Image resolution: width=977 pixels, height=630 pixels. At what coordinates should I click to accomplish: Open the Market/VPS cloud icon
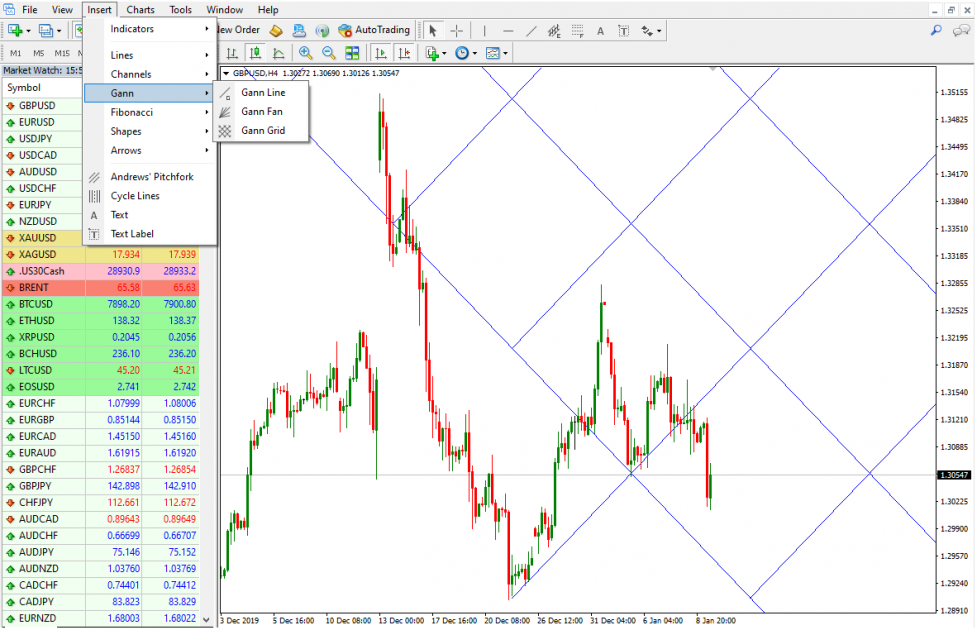pyautogui.click(x=299, y=31)
